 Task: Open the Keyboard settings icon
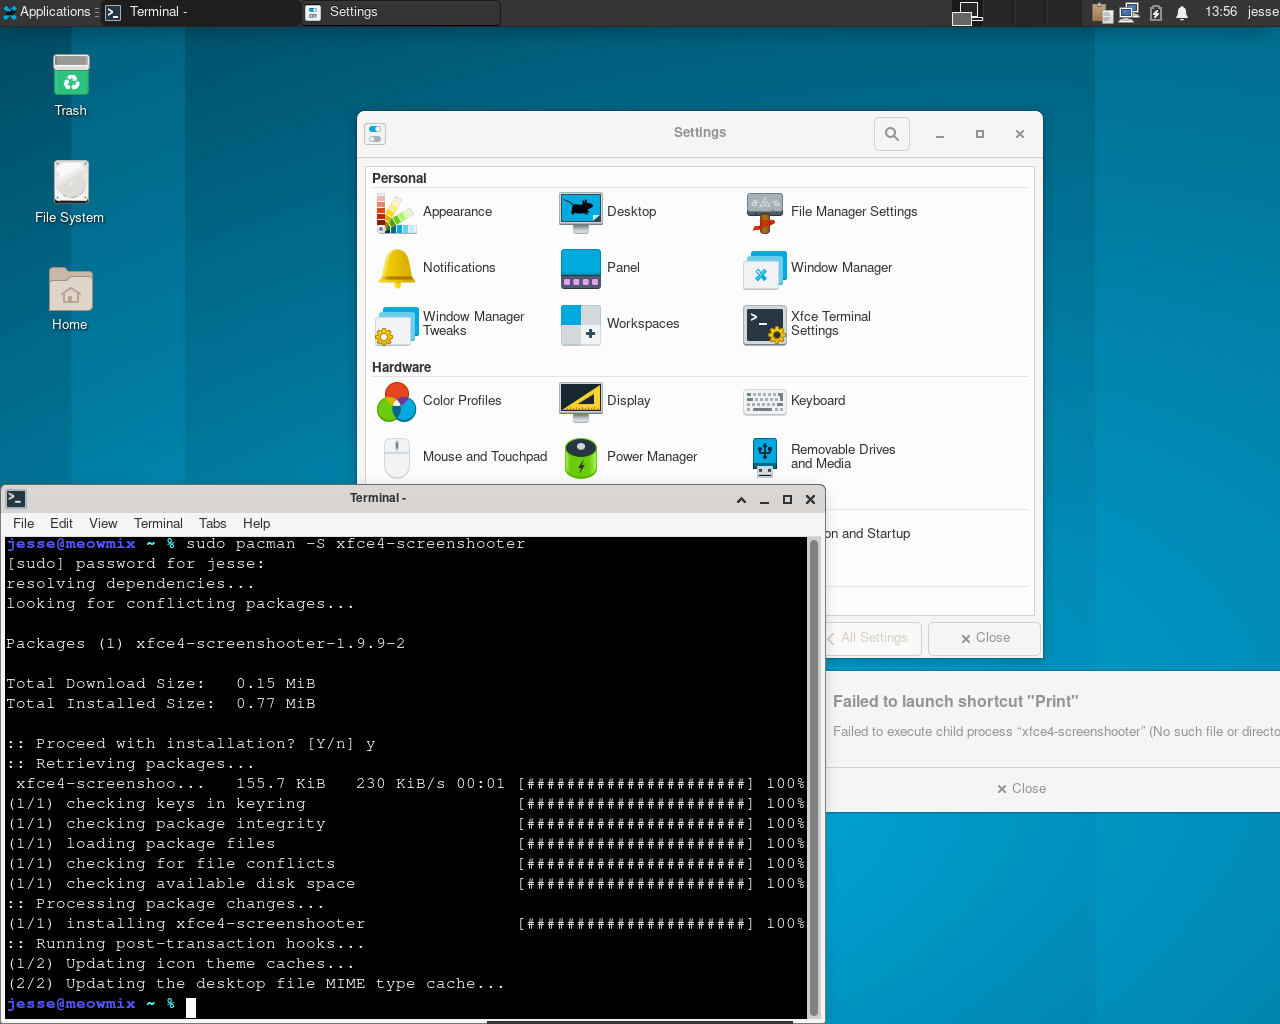765,401
